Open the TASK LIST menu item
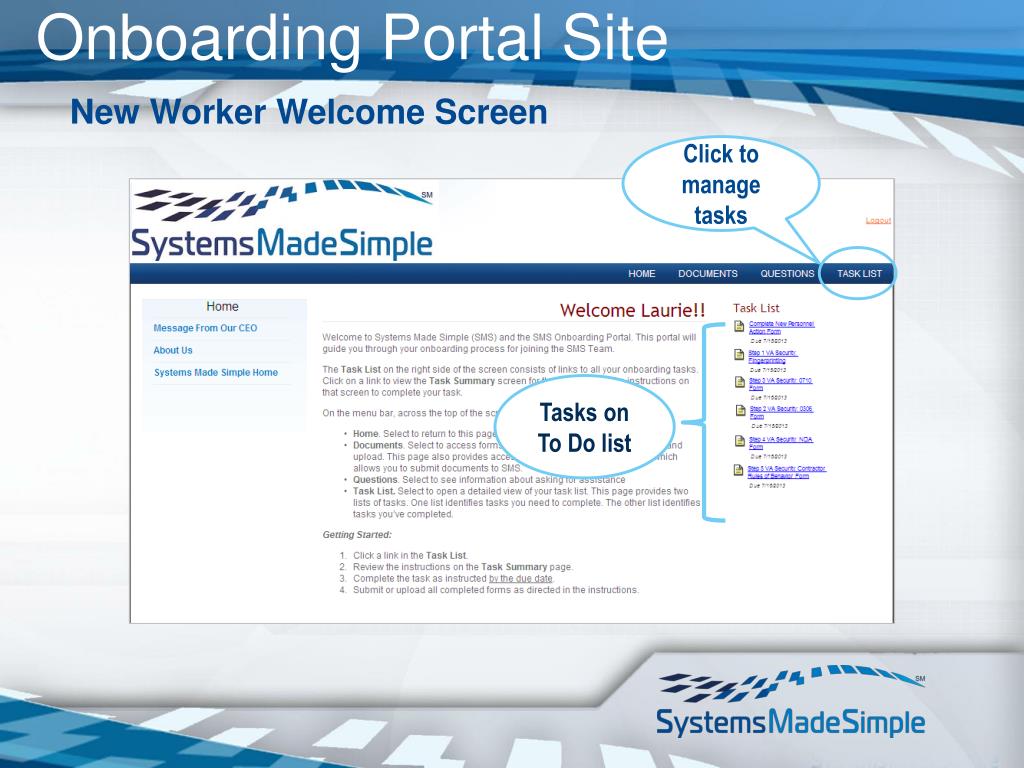1024x768 pixels. click(859, 274)
